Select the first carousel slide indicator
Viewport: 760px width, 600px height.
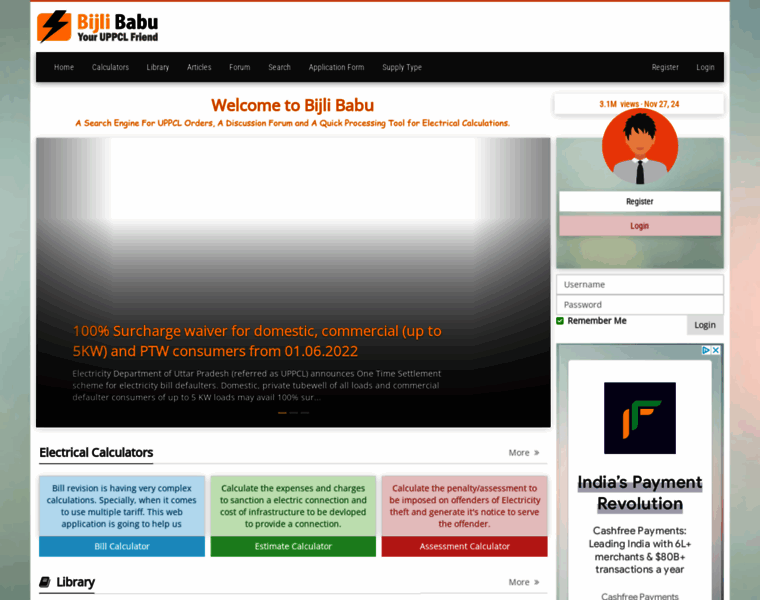pyautogui.click(x=282, y=413)
